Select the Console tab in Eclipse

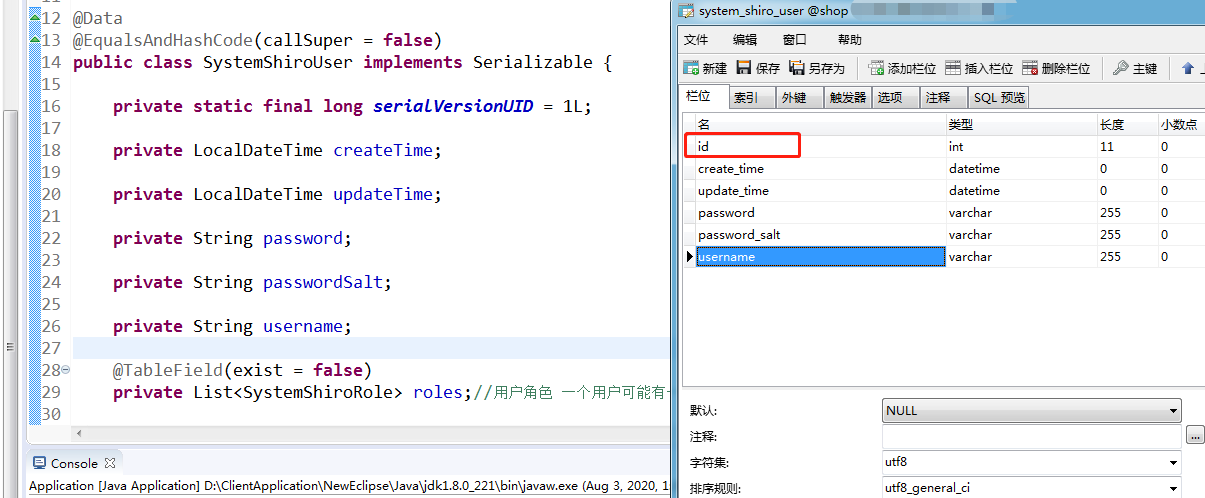click(74, 463)
